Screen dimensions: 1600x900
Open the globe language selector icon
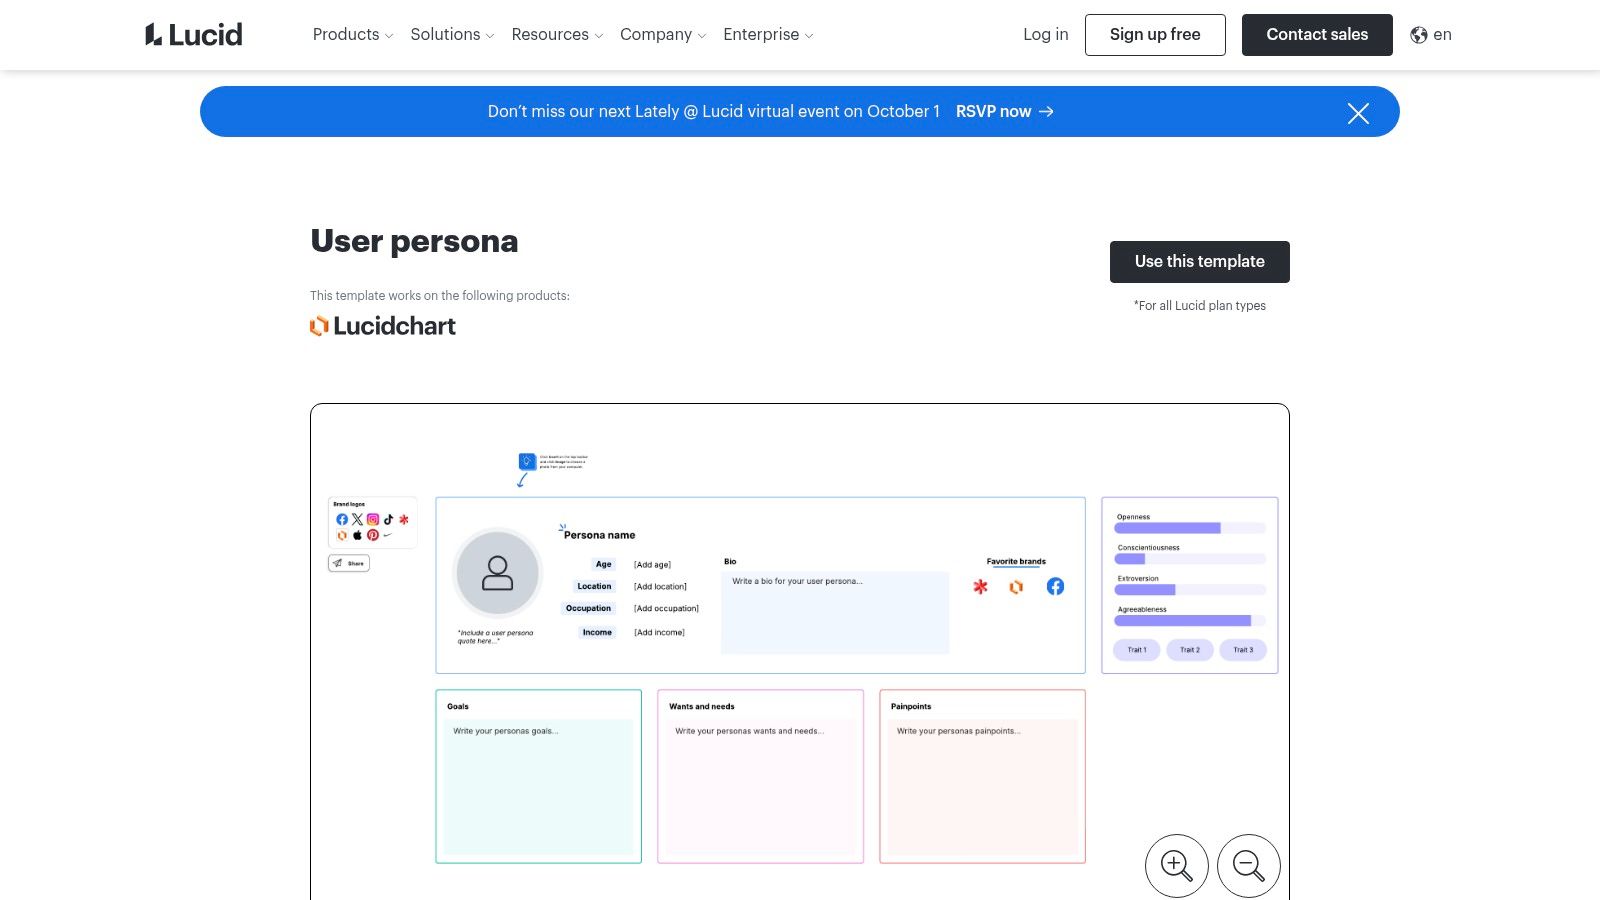(x=1419, y=35)
